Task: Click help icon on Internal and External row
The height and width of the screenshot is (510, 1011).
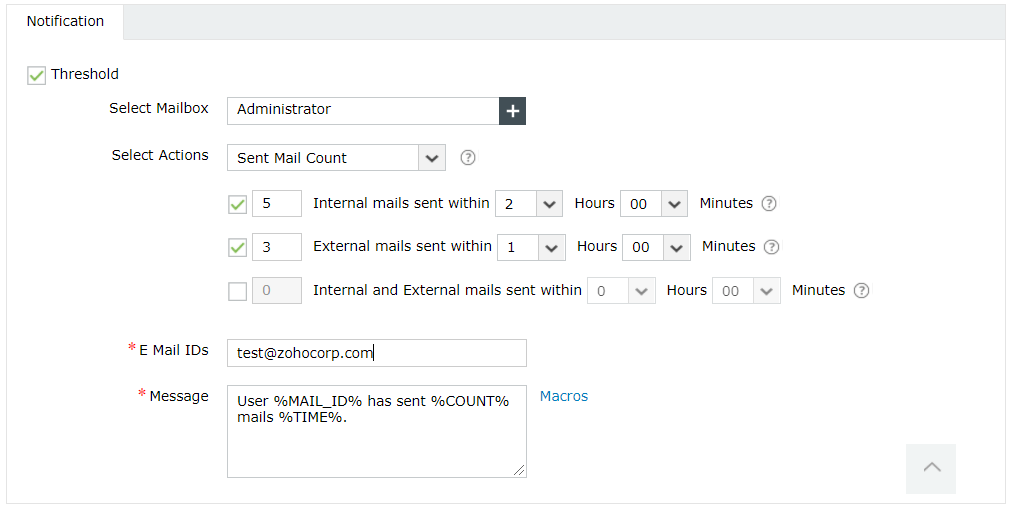Action: (x=861, y=291)
